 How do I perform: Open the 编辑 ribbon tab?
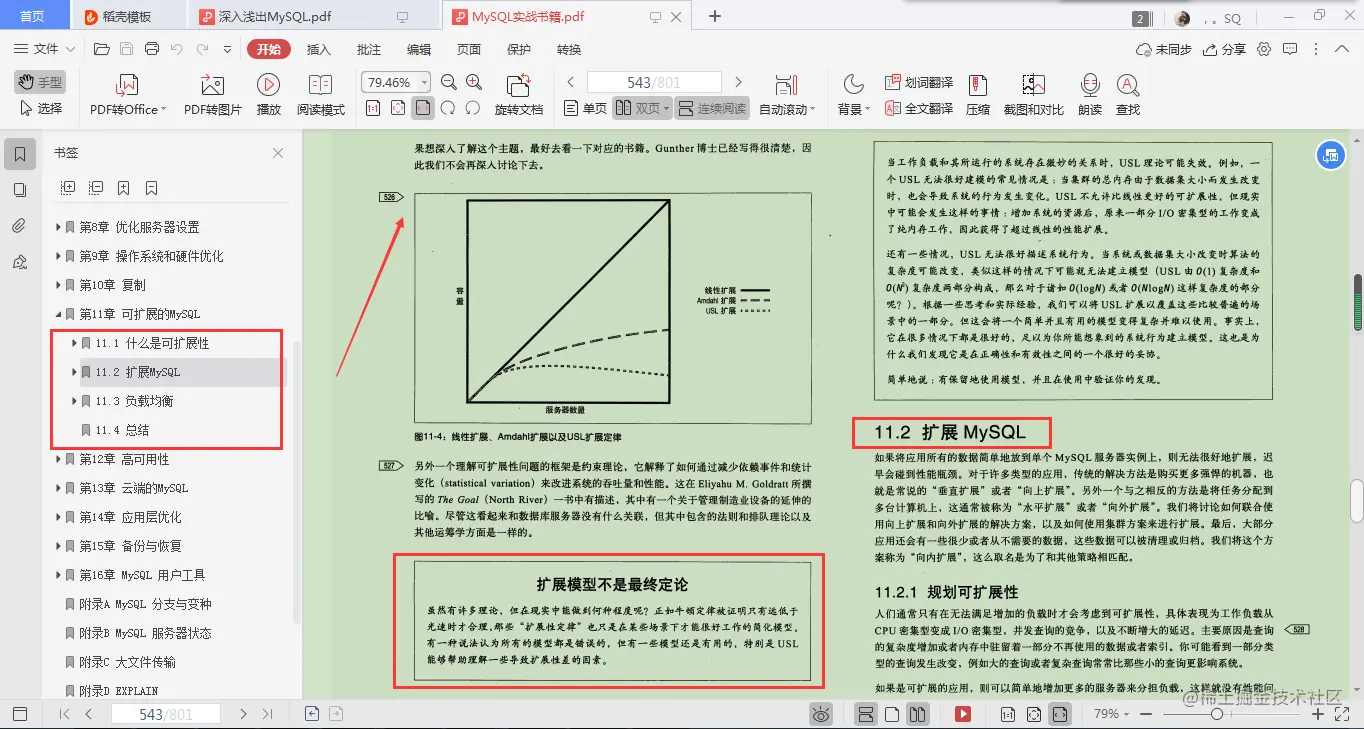click(418, 49)
